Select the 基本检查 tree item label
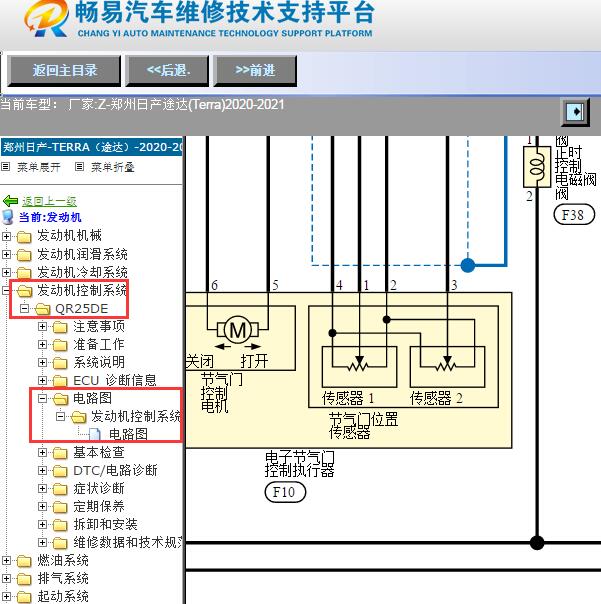601x604 pixels. pyautogui.click(x=99, y=452)
